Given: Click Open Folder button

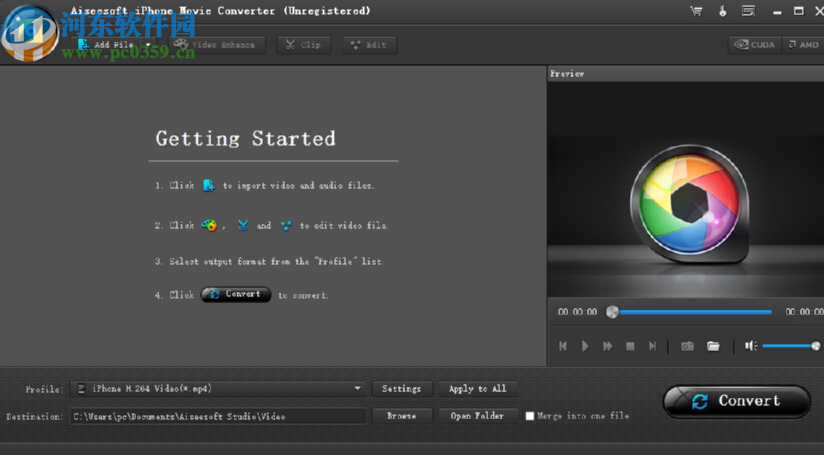Looking at the screenshot, I should (x=477, y=416).
